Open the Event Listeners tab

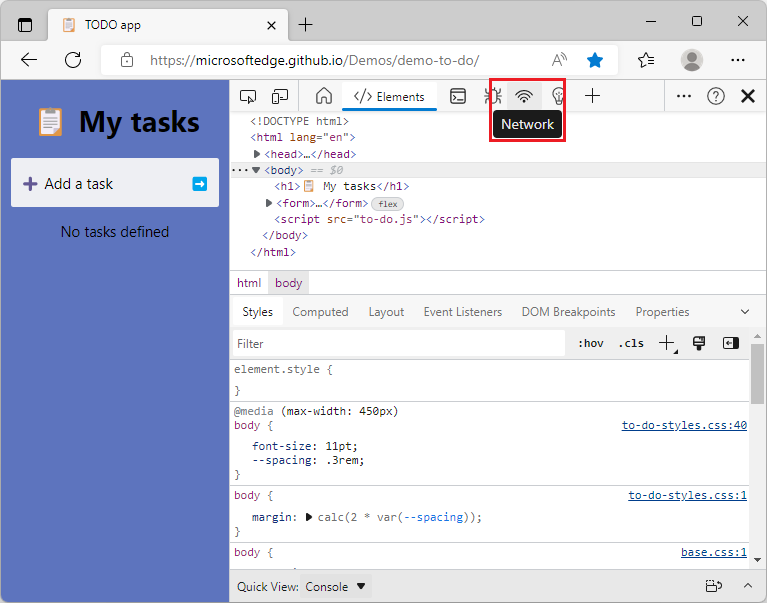pos(463,312)
